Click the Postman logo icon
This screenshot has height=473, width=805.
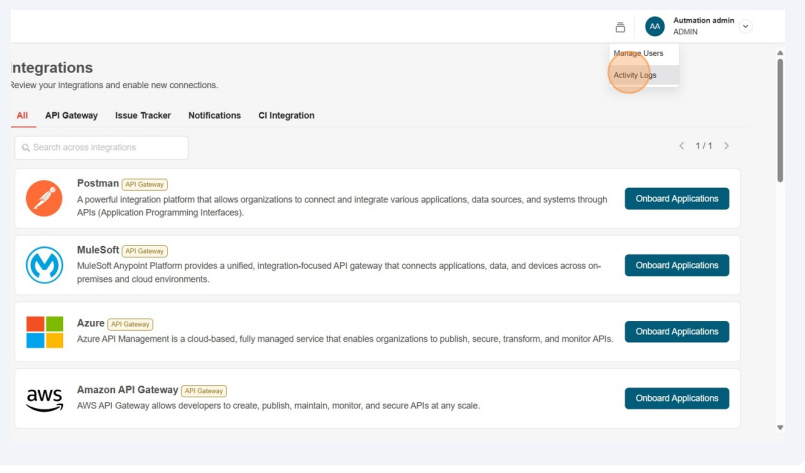click(44, 198)
